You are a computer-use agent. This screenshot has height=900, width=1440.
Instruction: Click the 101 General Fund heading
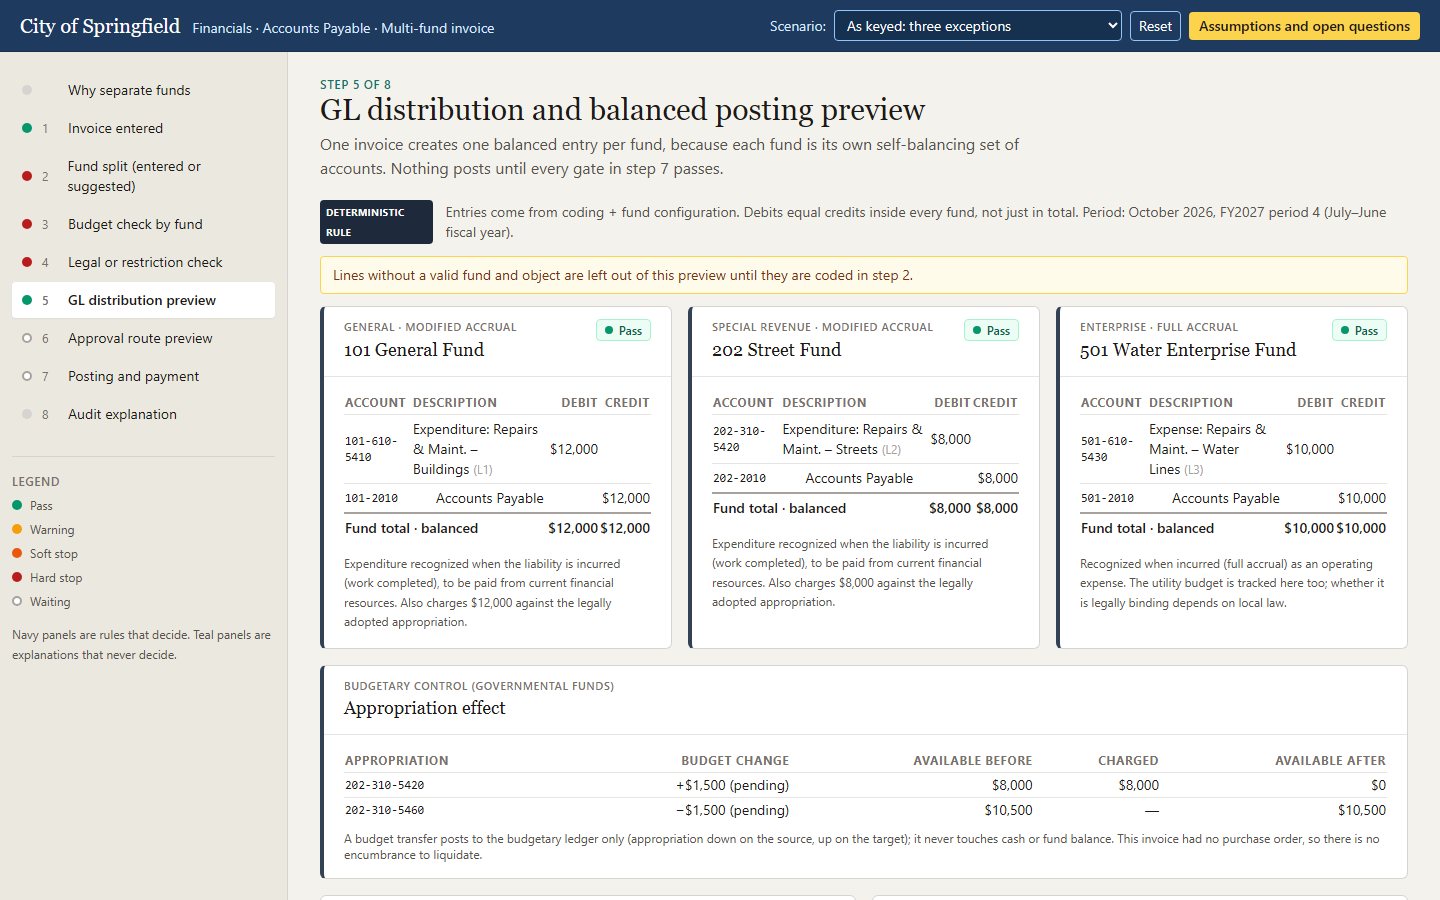pos(414,350)
